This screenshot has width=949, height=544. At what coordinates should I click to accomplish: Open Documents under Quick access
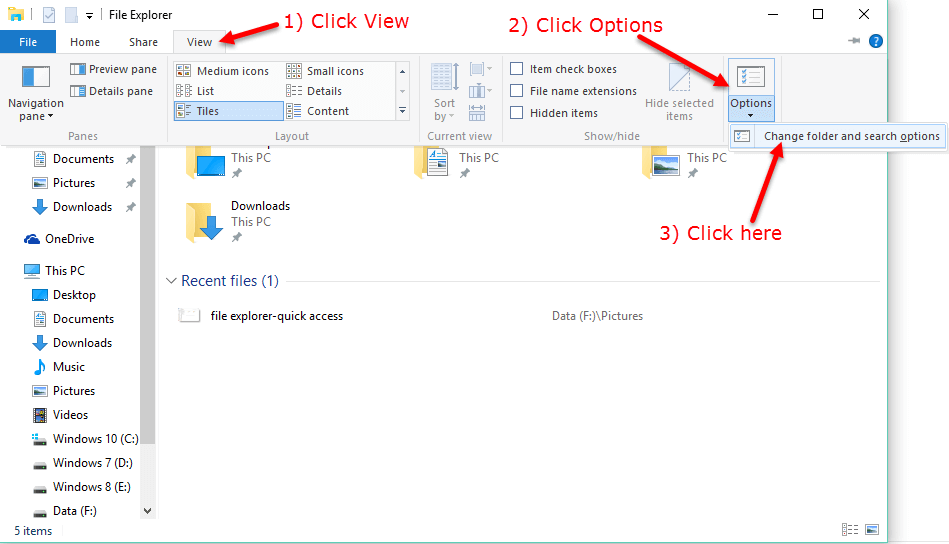pos(83,159)
